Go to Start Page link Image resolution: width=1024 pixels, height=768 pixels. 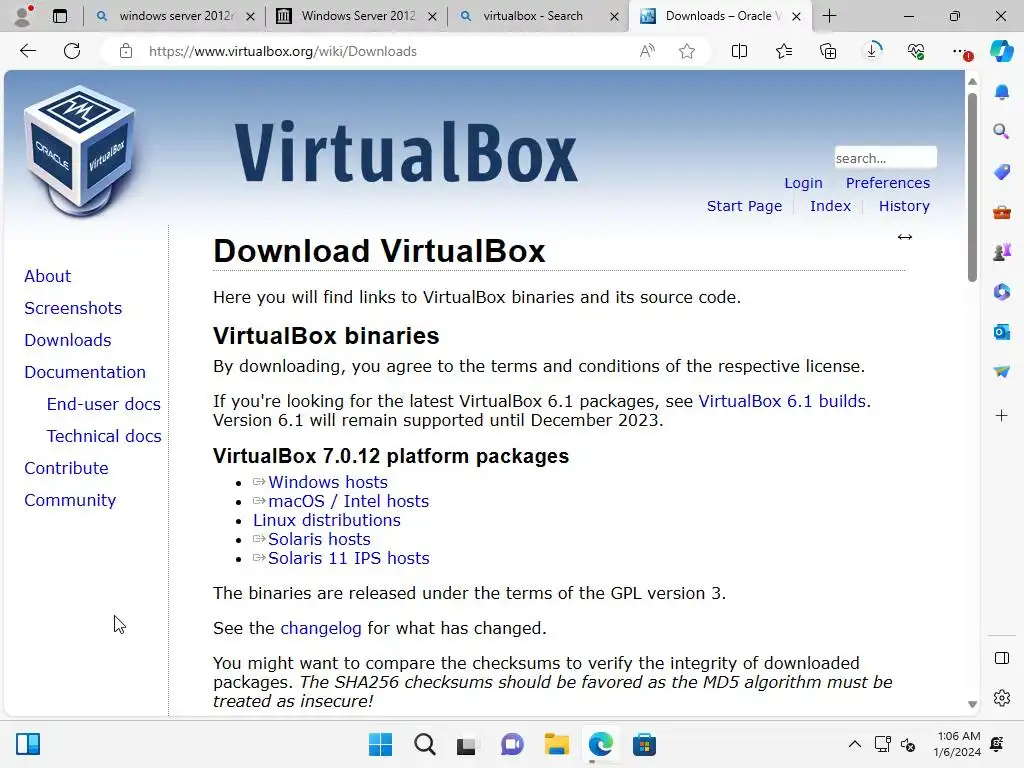click(x=744, y=206)
